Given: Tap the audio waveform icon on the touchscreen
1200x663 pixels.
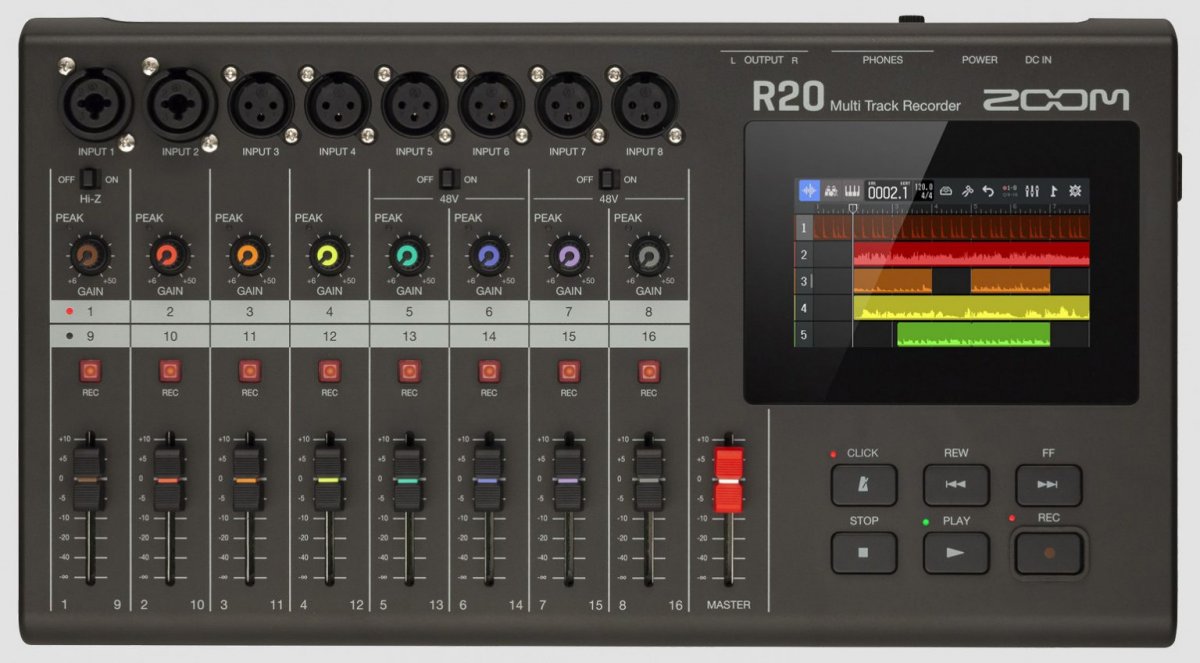Looking at the screenshot, I should [x=809, y=191].
